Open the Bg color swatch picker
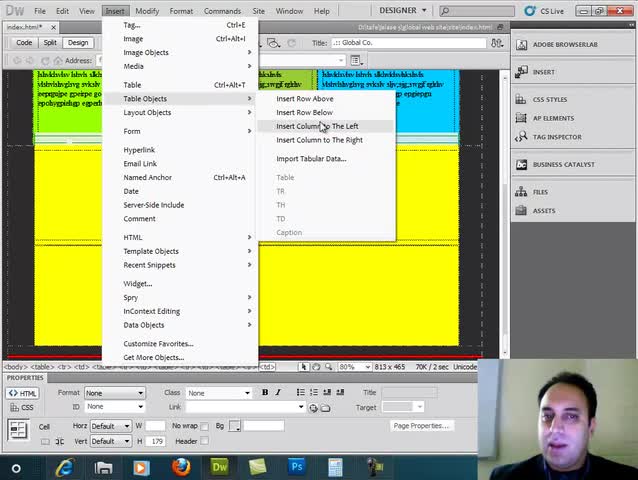The width and height of the screenshot is (638, 480). (234, 426)
